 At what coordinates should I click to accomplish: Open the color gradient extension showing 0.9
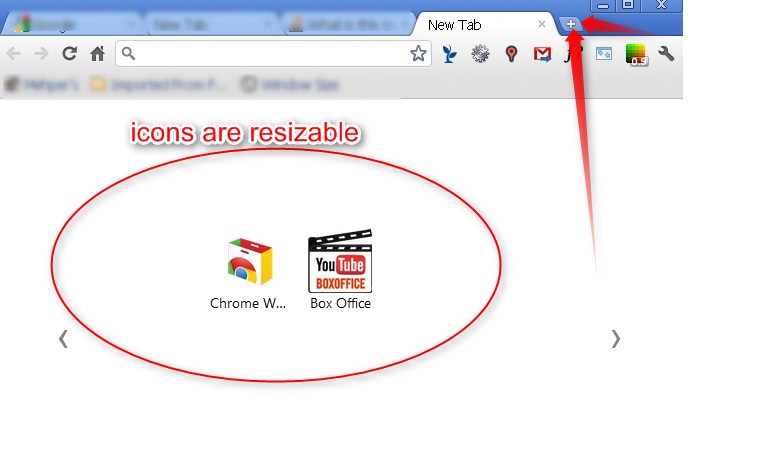coord(636,54)
